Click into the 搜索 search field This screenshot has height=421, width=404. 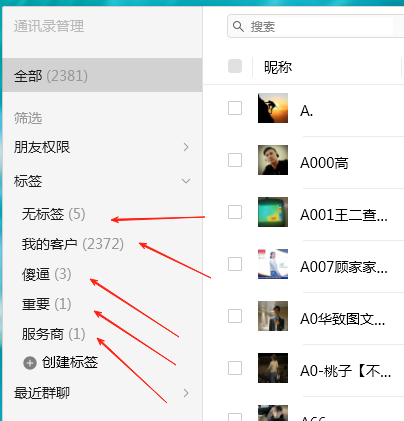tap(315, 26)
